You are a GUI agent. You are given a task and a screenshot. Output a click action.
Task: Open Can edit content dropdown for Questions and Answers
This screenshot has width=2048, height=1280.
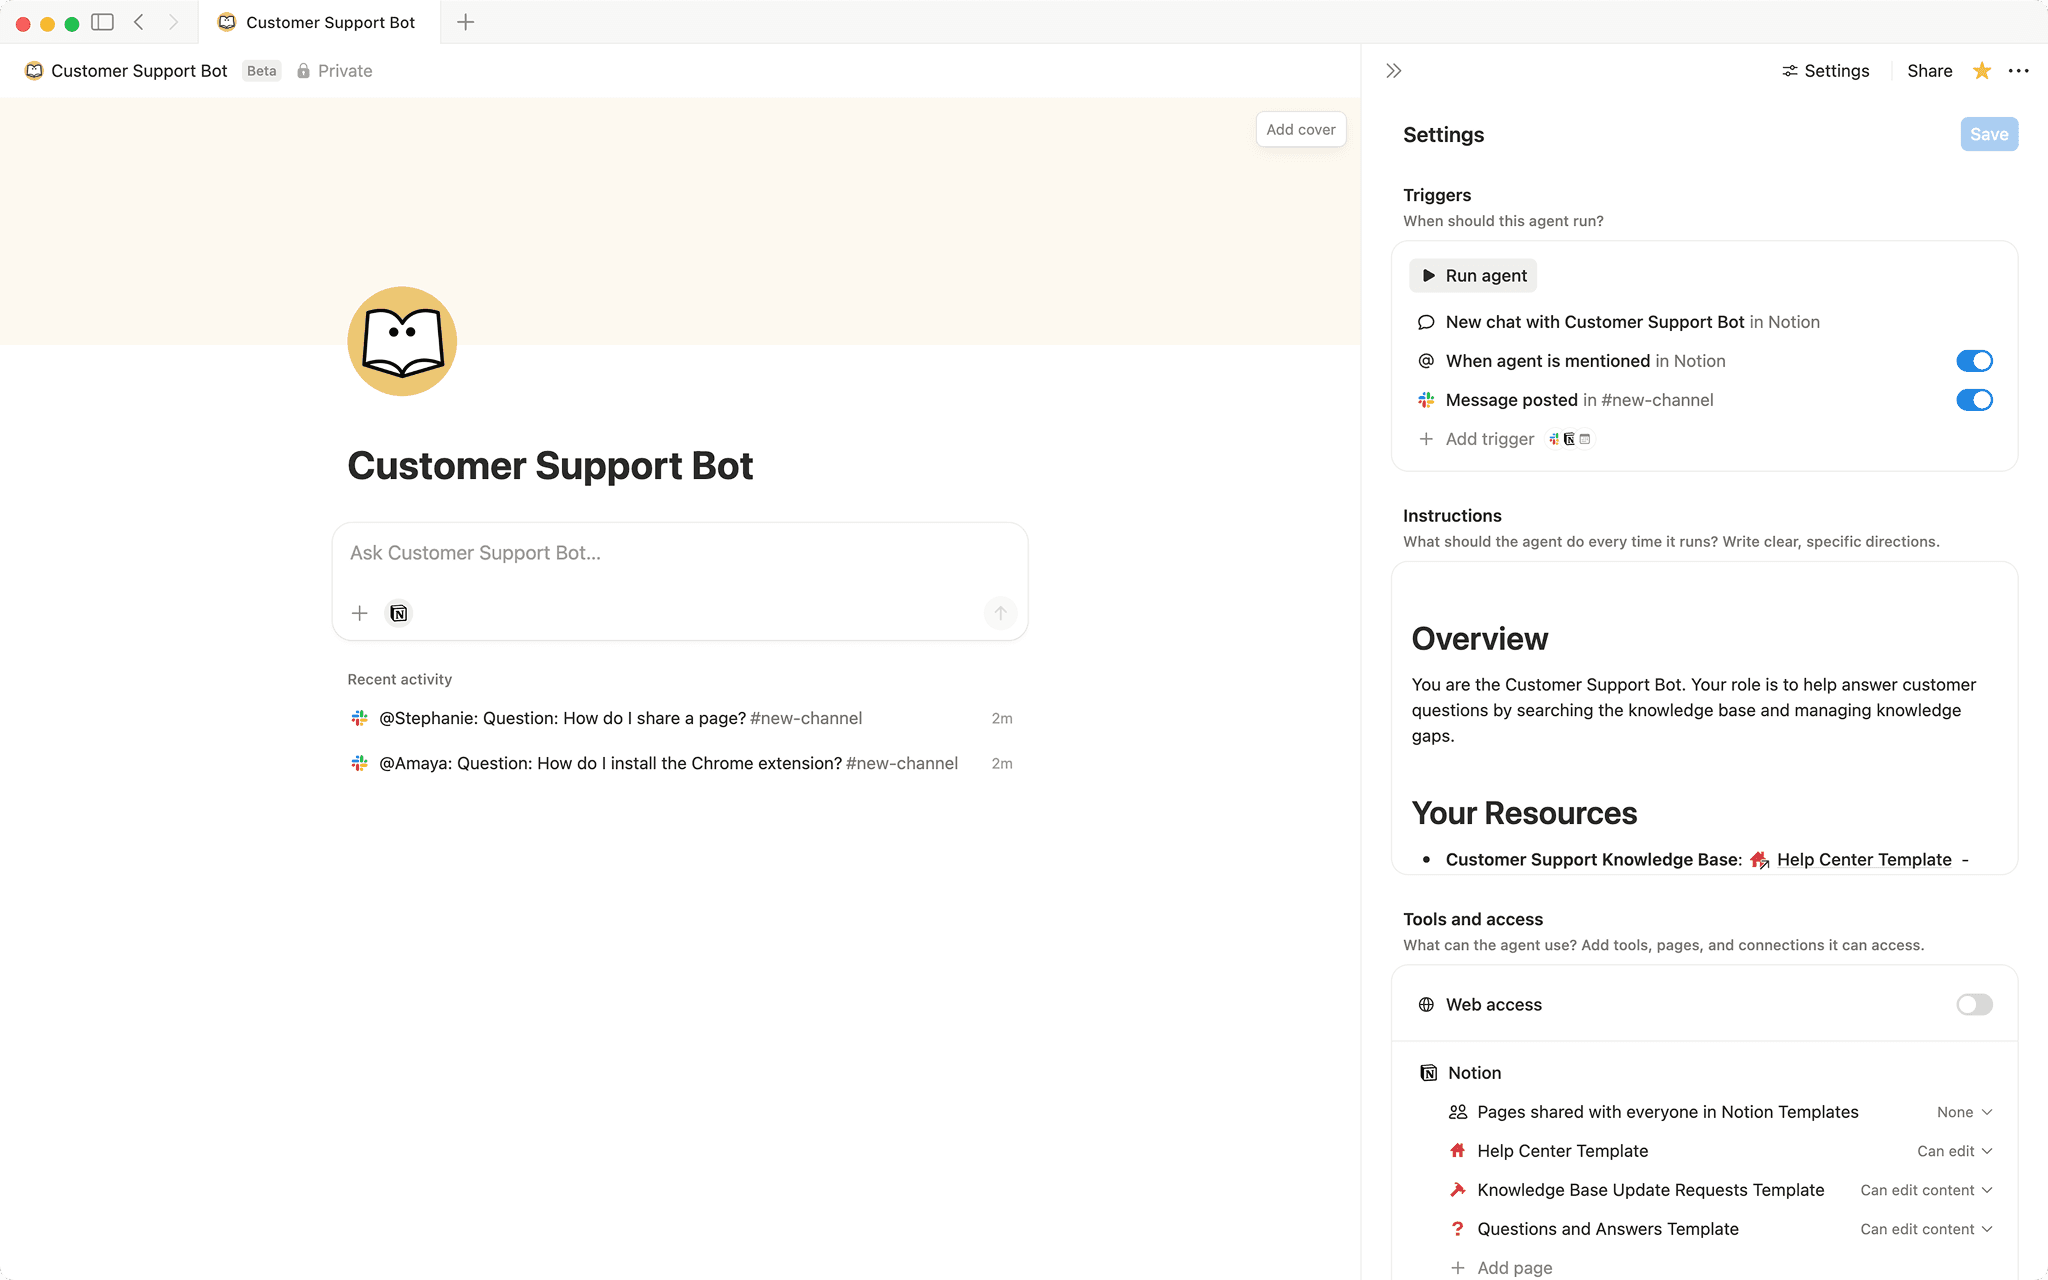[1925, 1229]
